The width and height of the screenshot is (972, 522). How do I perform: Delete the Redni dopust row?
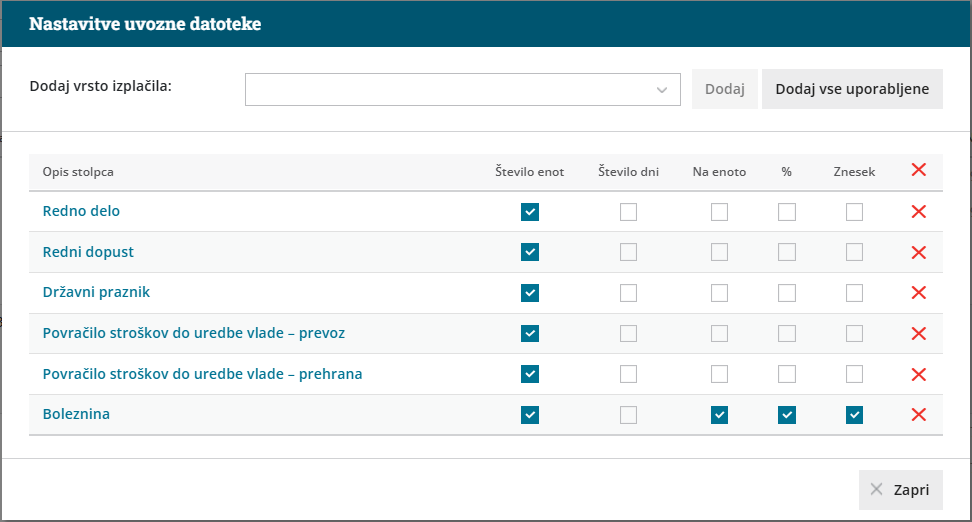click(x=919, y=252)
